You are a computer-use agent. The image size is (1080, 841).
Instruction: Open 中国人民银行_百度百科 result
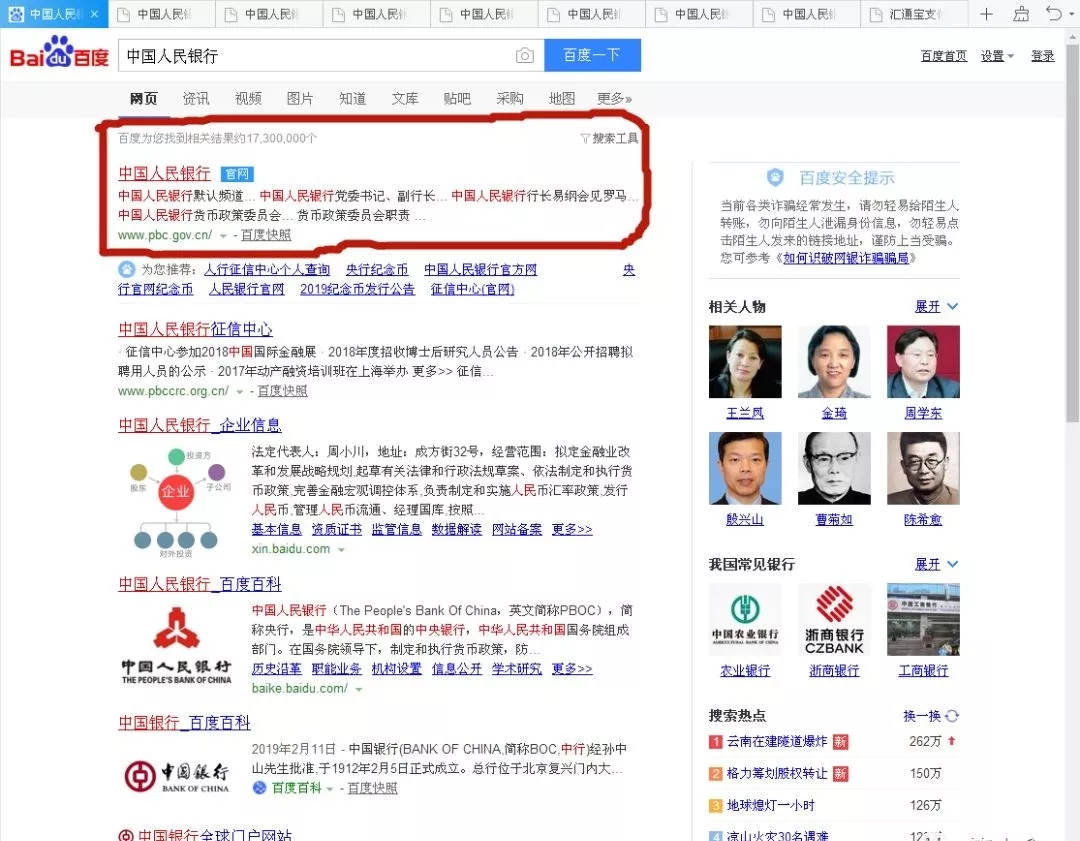pyautogui.click(x=200, y=584)
